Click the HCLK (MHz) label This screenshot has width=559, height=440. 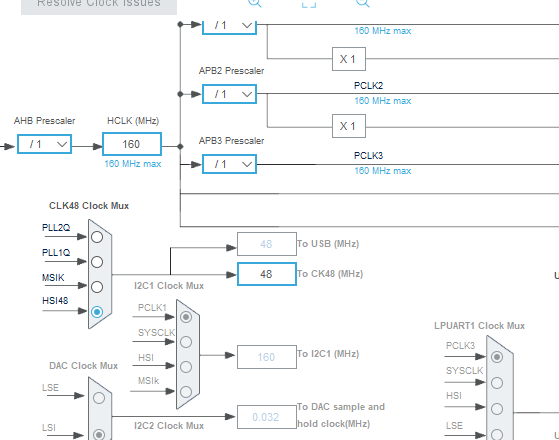(x=133, y=121)
